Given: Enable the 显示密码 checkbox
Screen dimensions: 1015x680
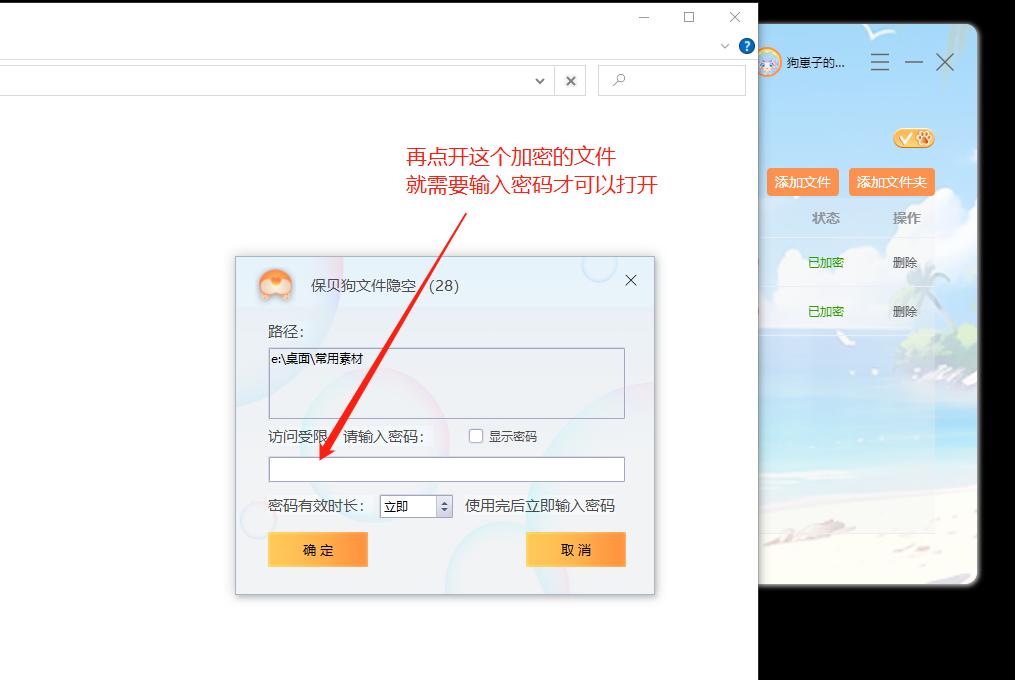Looking at the screenshot, I should [476, 434].
